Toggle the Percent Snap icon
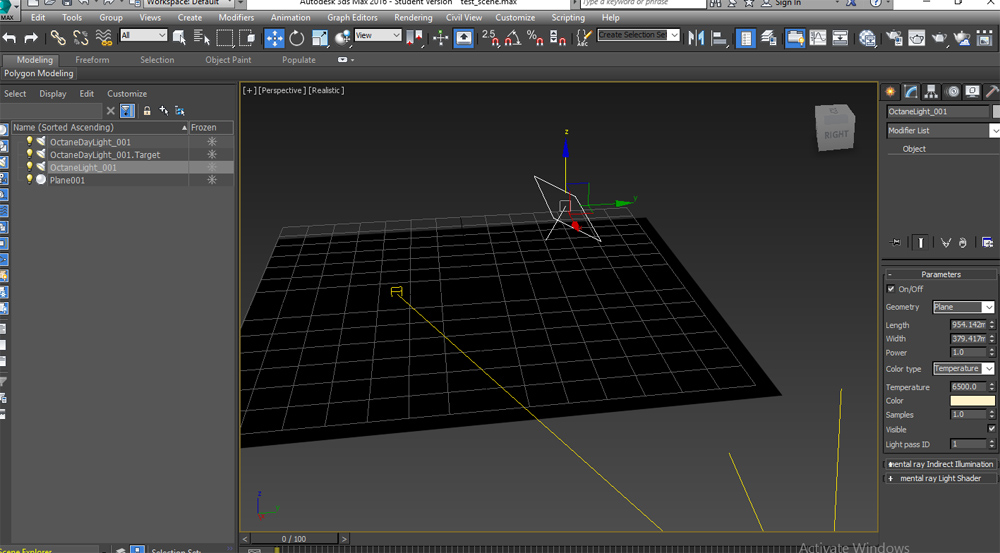This screenshot has height=553, width=1000. pos(535,38)
